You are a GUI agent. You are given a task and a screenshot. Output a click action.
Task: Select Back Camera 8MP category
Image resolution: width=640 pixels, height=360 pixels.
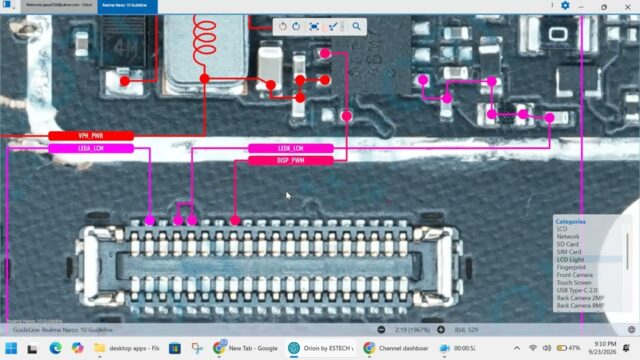(580, 306)
